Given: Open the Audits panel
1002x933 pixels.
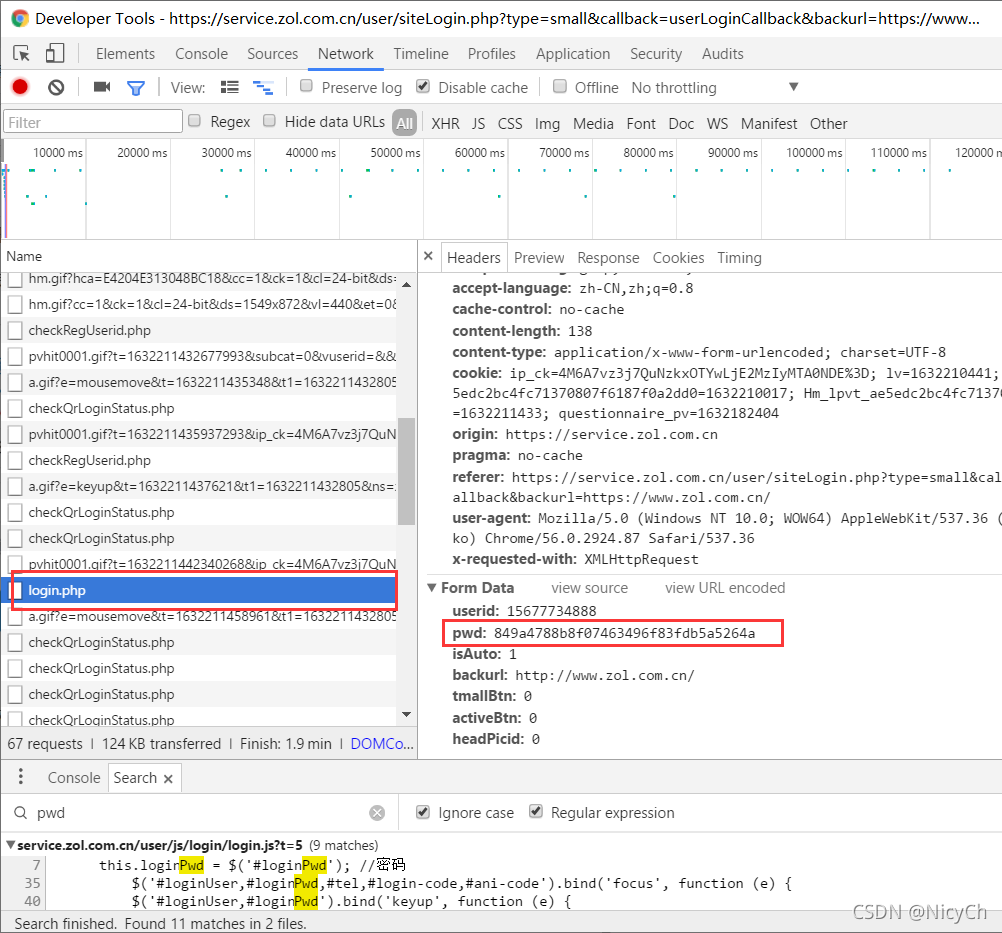Looking at the screenshot, I should [x=722, y=54].
